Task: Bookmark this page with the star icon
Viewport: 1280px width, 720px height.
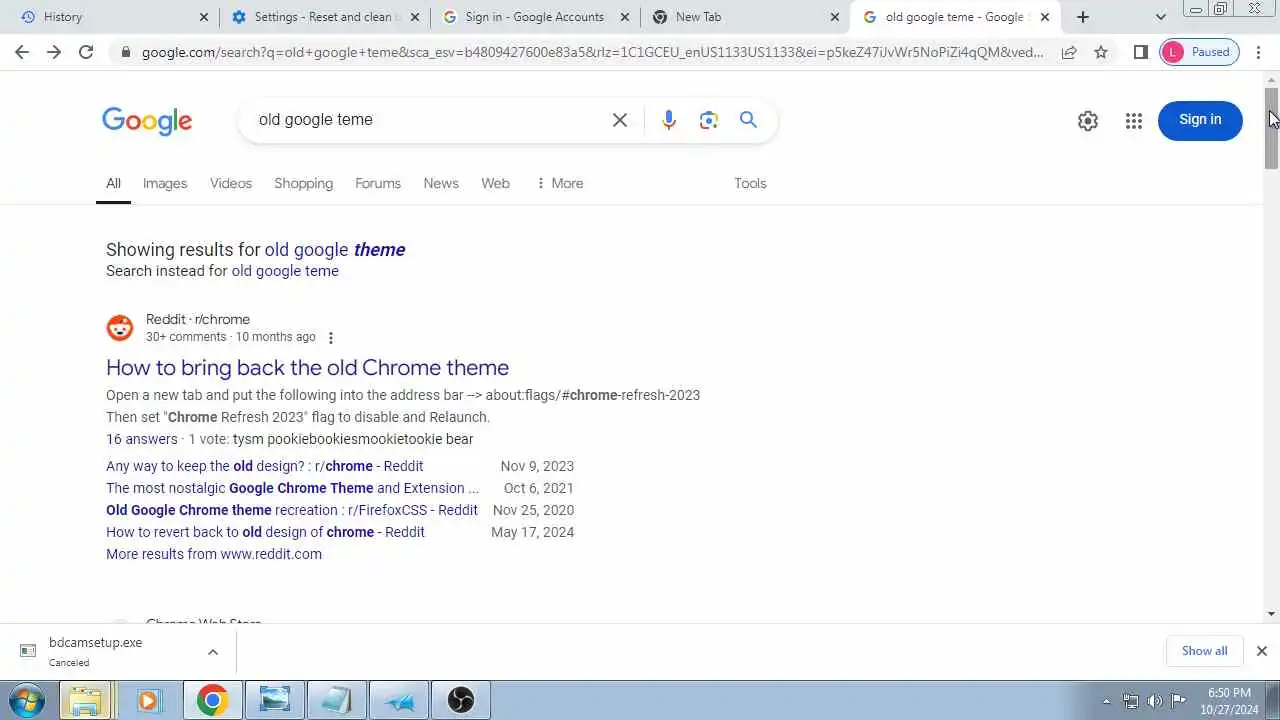Action: coord(1101,52)
